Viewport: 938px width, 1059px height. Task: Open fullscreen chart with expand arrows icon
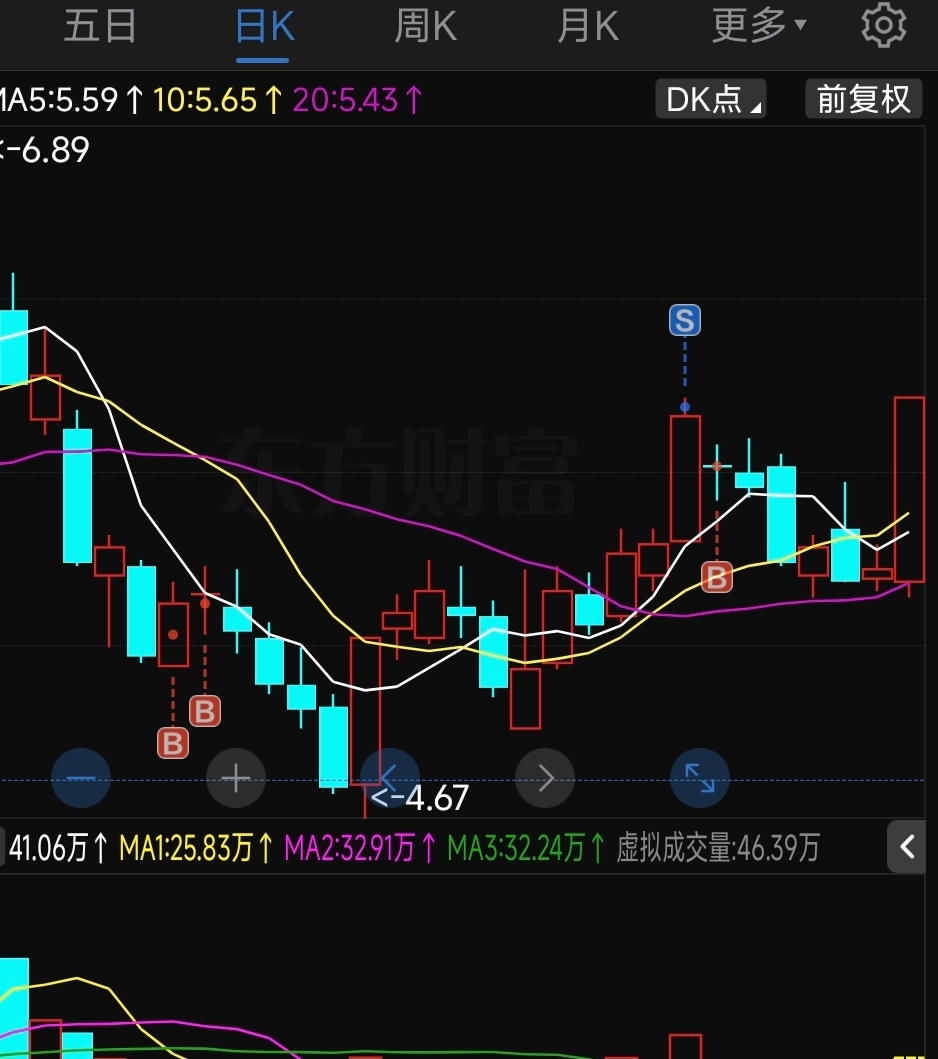(700, 778)
